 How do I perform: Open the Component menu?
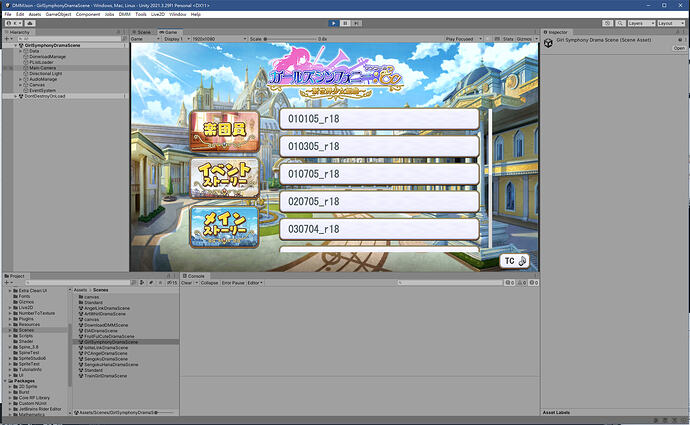(88, 14)
